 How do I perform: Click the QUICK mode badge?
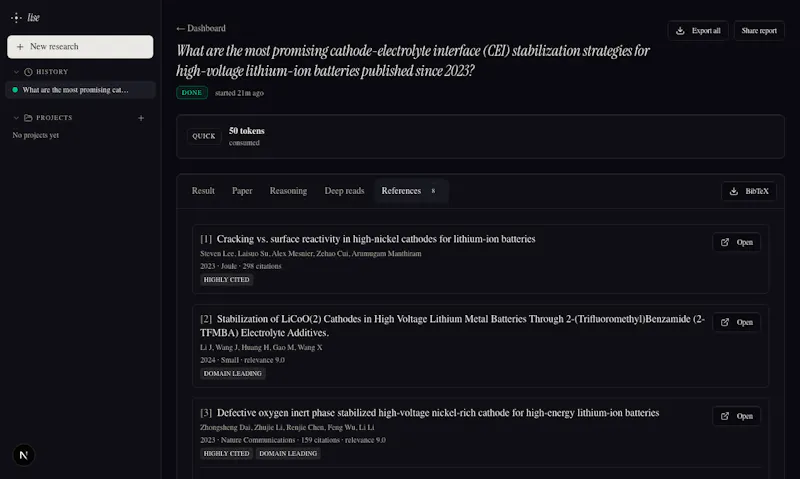[x=204, y=136]
